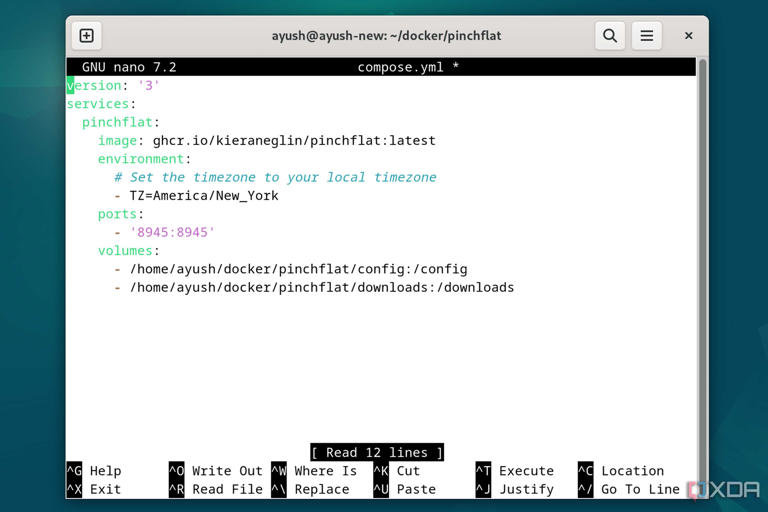768x512 pixels.
Task: Place cursor on the 'volumes:' line
Action: (x=128, y=251)
